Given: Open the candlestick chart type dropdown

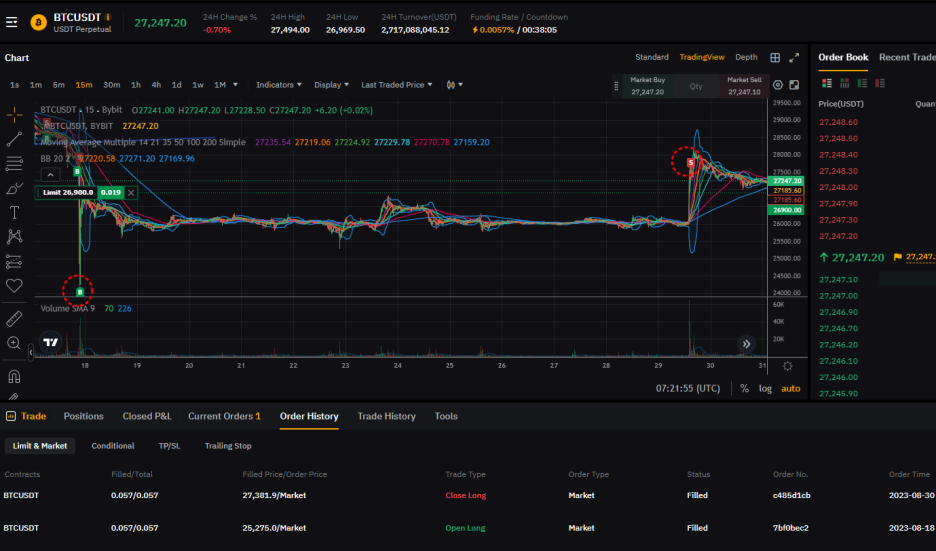Looking at the screenshot, I should click(x=454, y=85).
